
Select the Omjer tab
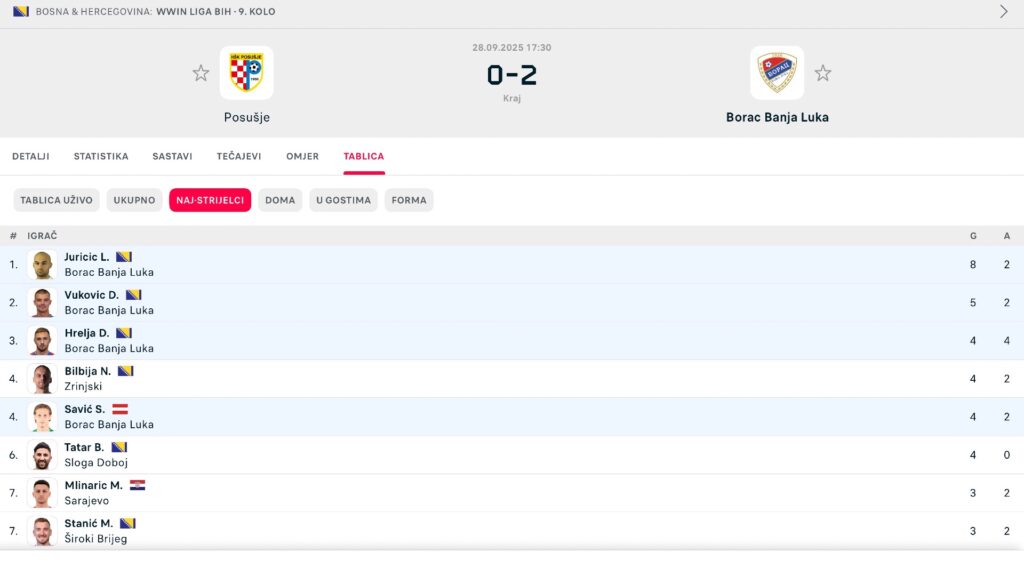pos(302,156)
